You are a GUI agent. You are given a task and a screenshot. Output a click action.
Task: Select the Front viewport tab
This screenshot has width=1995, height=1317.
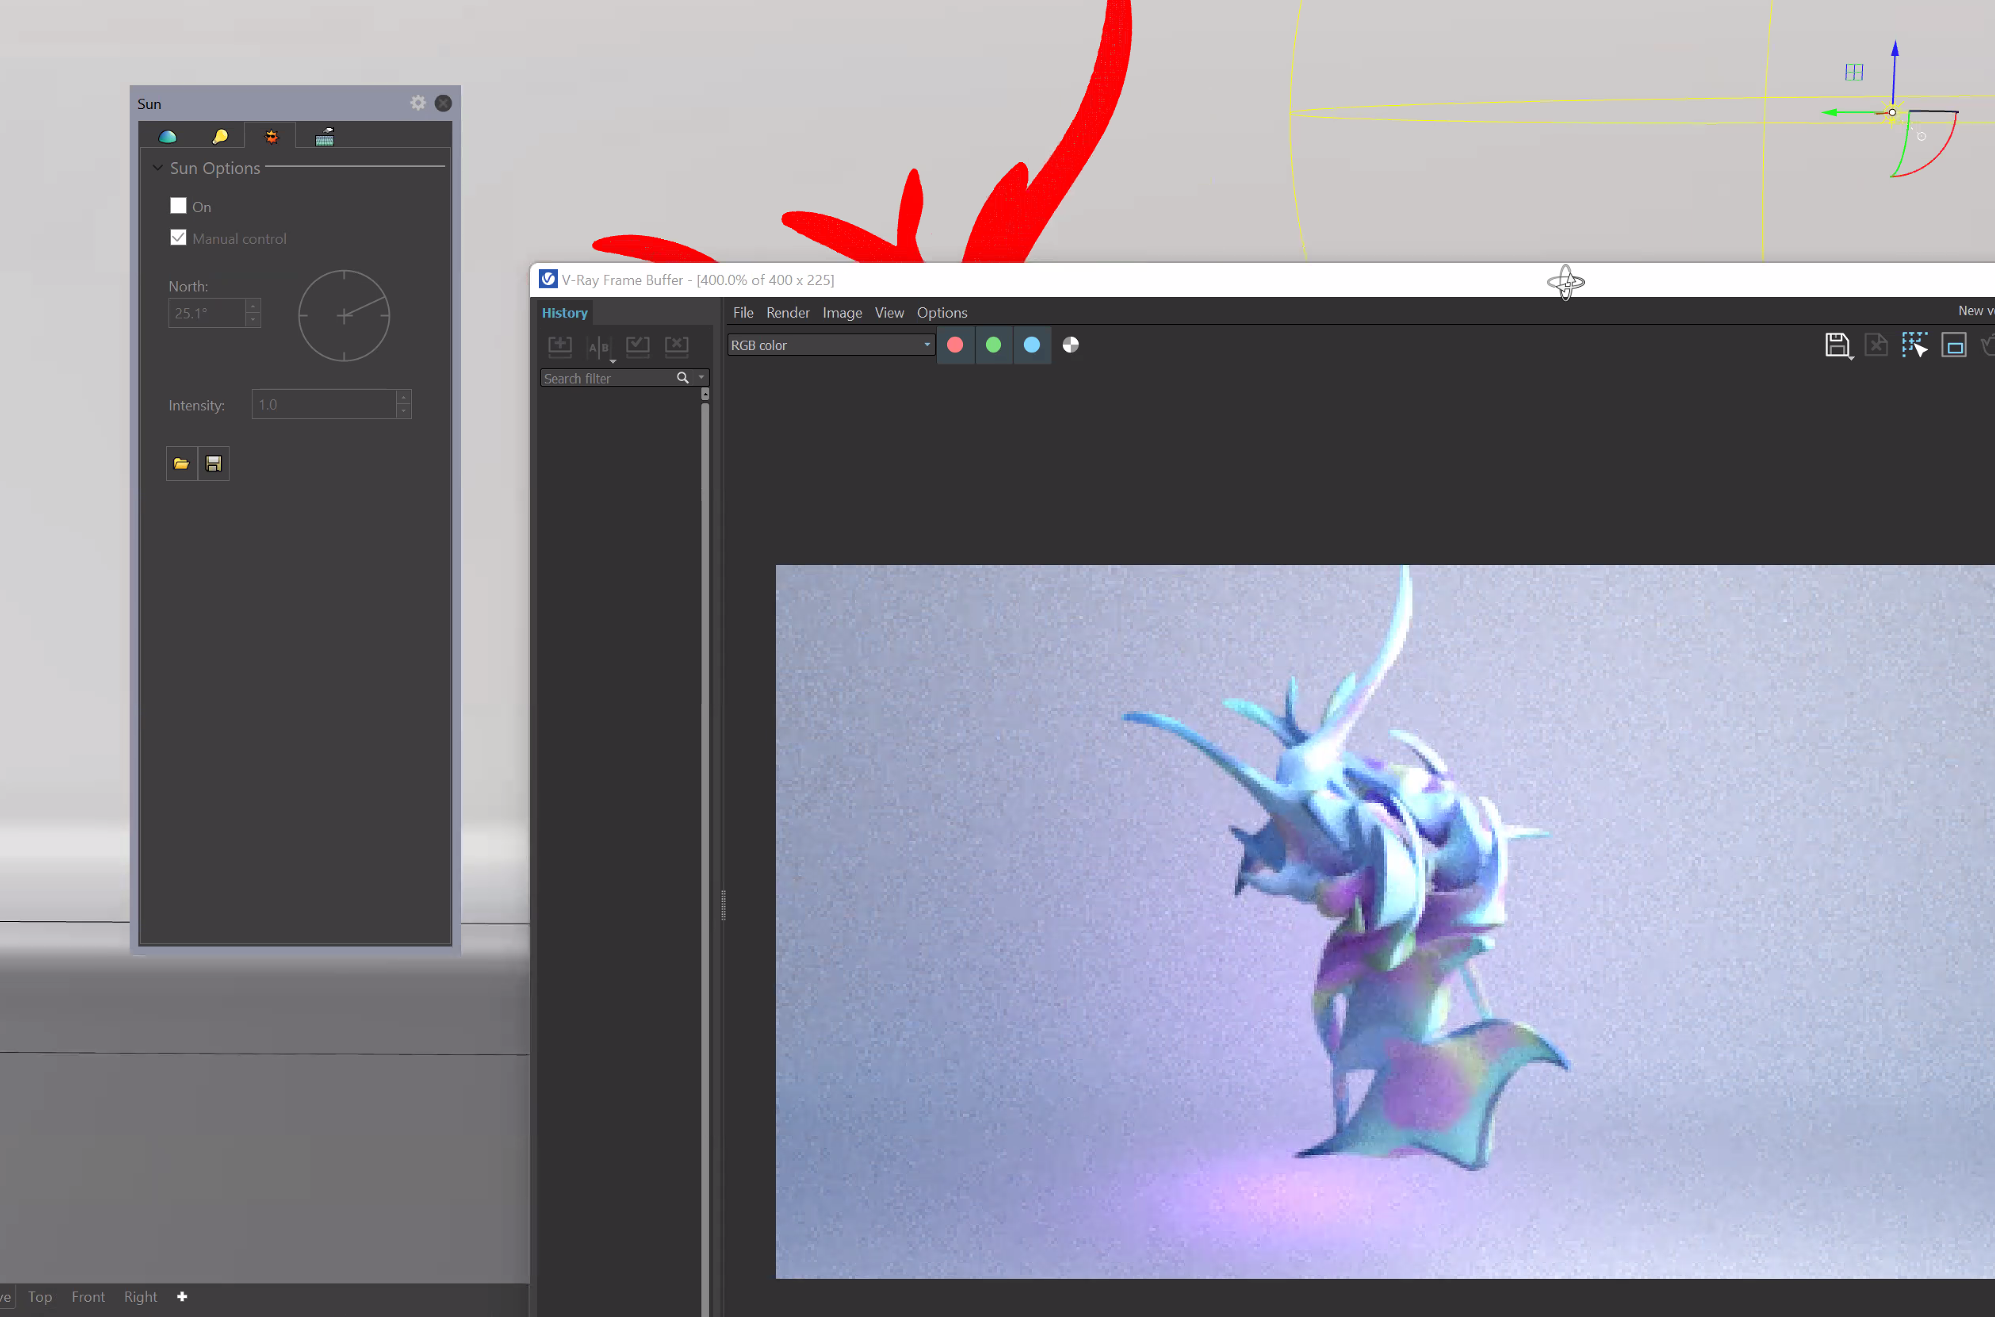[88, 1297]
